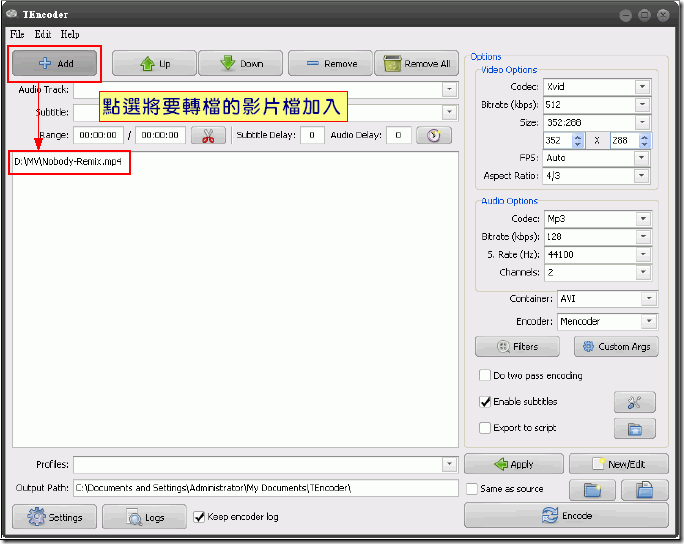This screenshot has height=544, width=684.
Task: Expand the Encoder Mencoder dropdown
Action: click(648, 321)
